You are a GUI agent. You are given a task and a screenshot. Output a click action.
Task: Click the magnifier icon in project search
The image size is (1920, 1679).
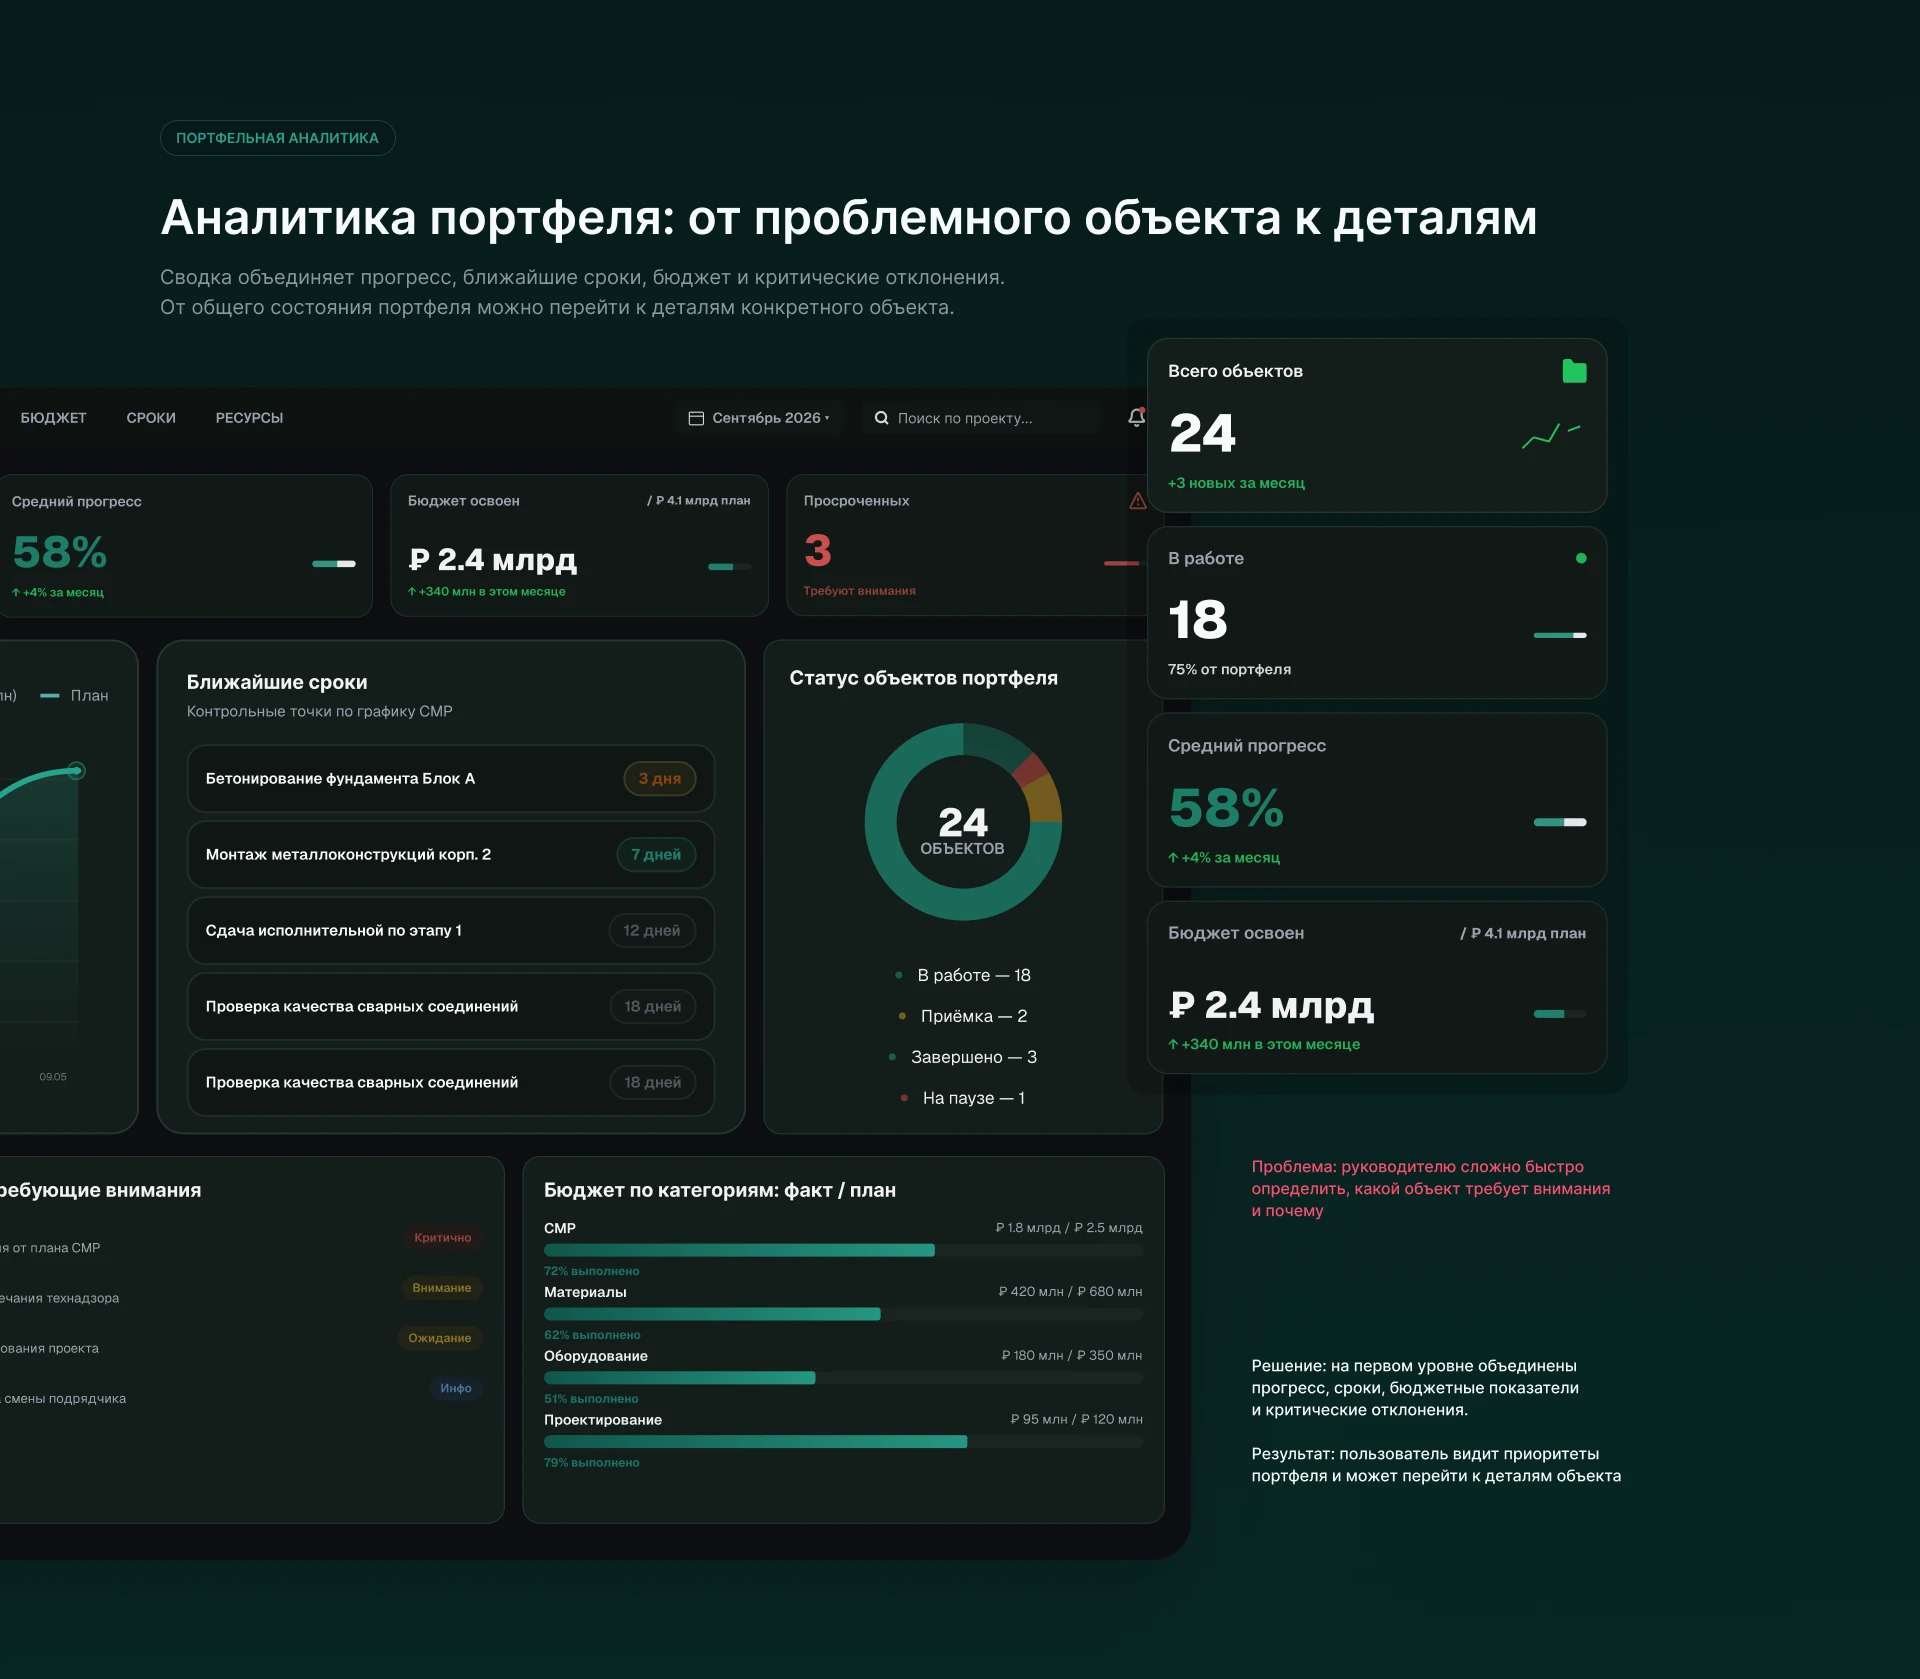coord(881,418)
